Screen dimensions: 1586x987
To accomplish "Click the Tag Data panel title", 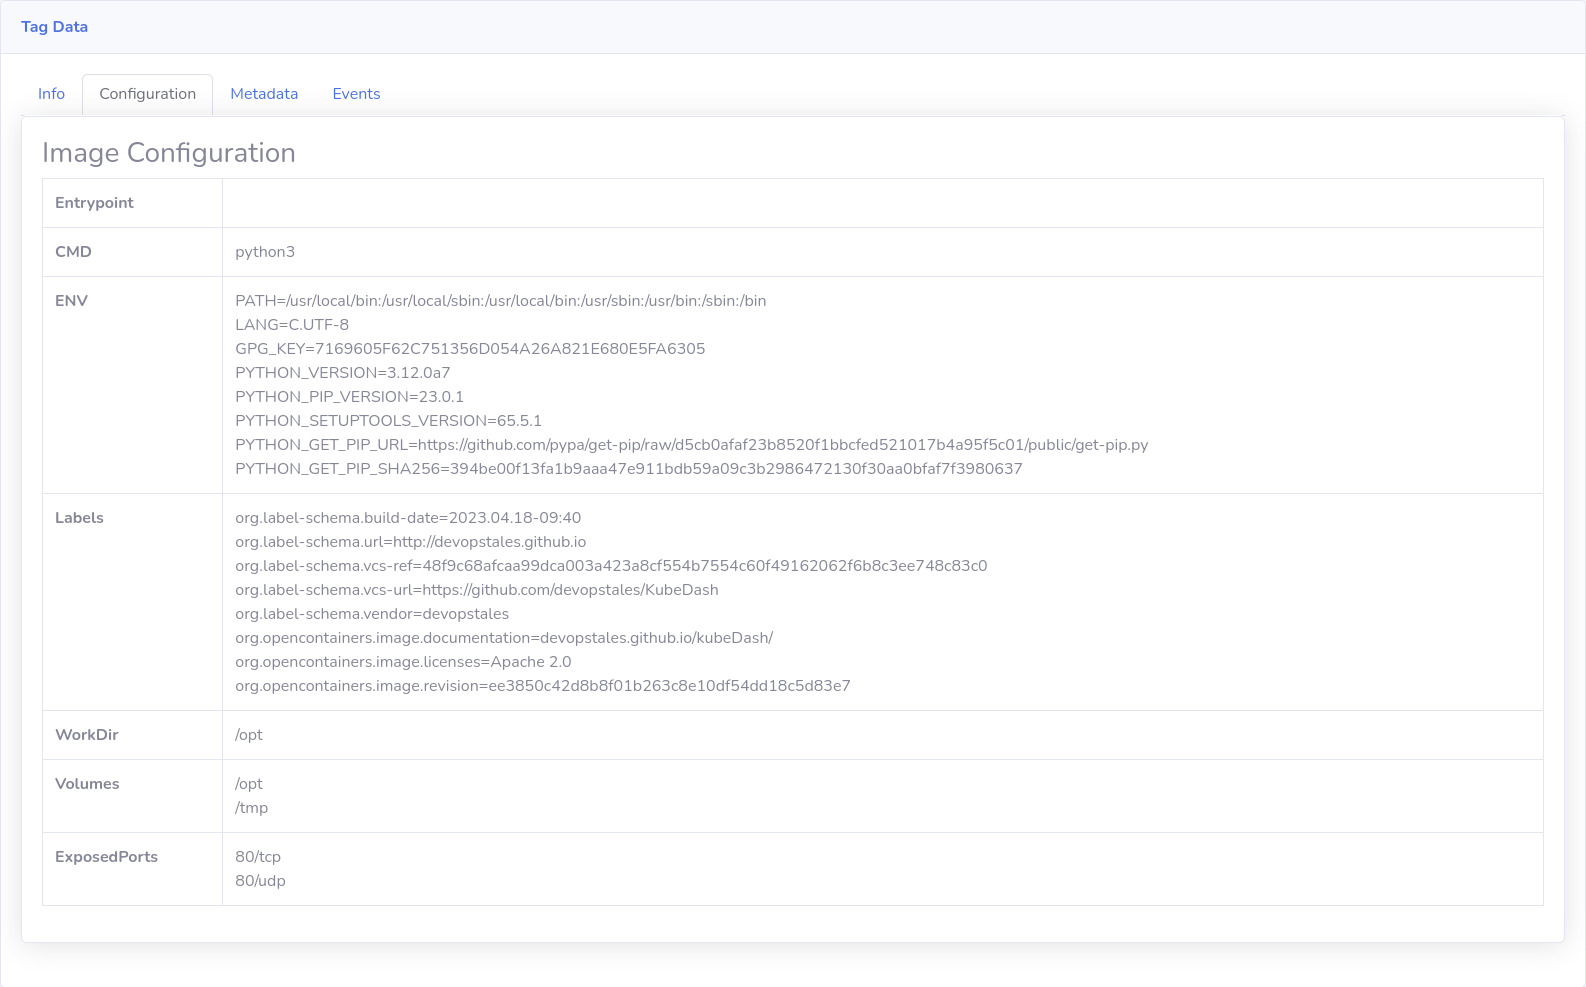I will point(54,27).
